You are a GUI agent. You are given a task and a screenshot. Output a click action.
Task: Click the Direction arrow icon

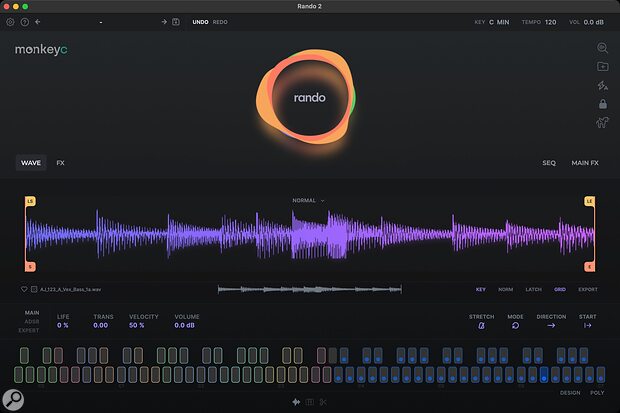[x=551, y=326]
